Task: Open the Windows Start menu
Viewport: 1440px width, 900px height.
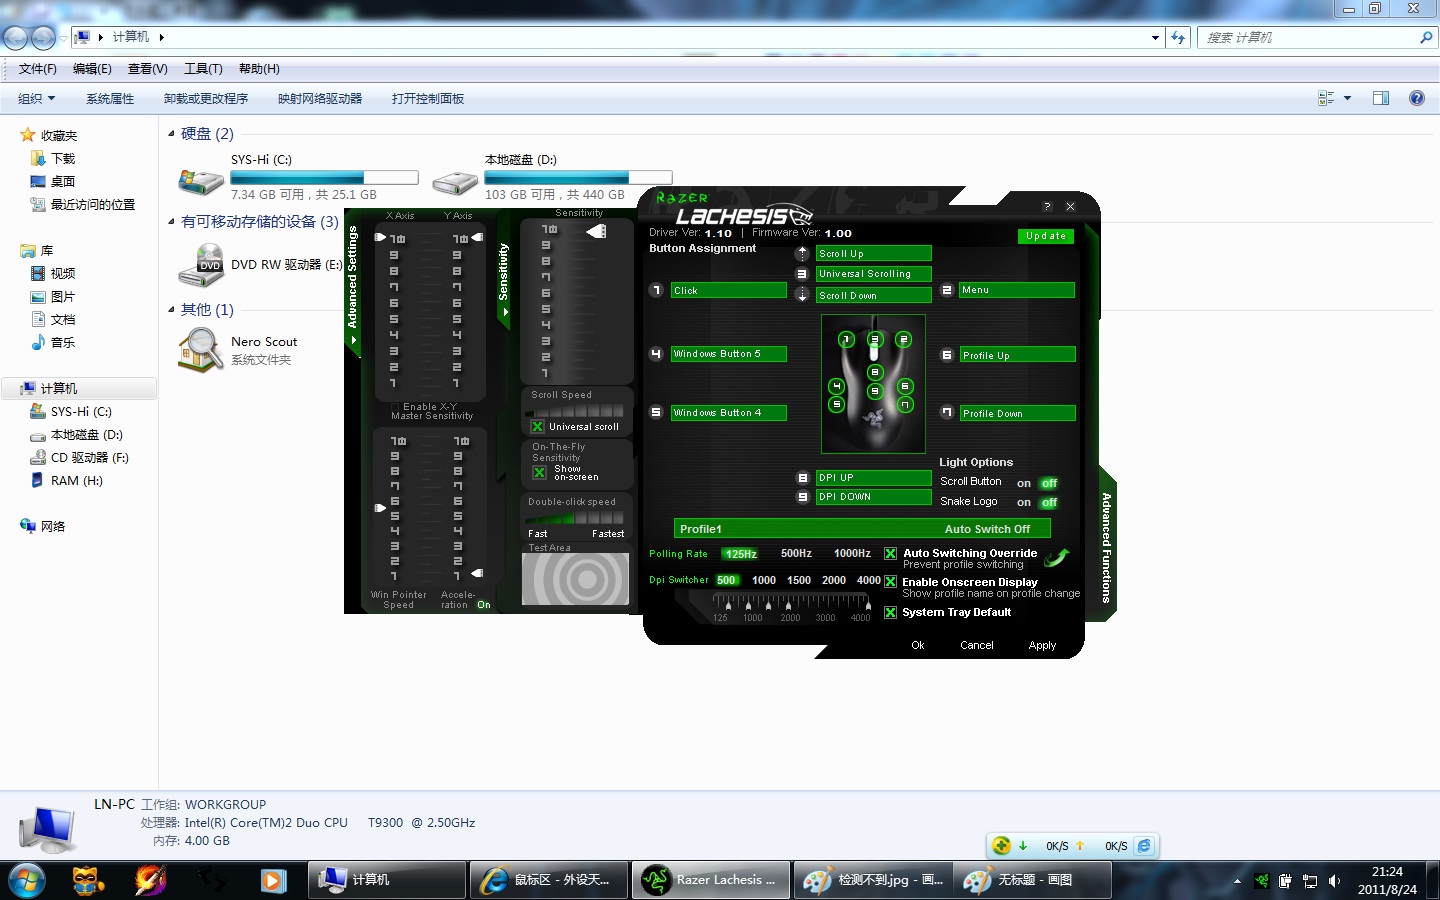Action: tap(27, 881)
